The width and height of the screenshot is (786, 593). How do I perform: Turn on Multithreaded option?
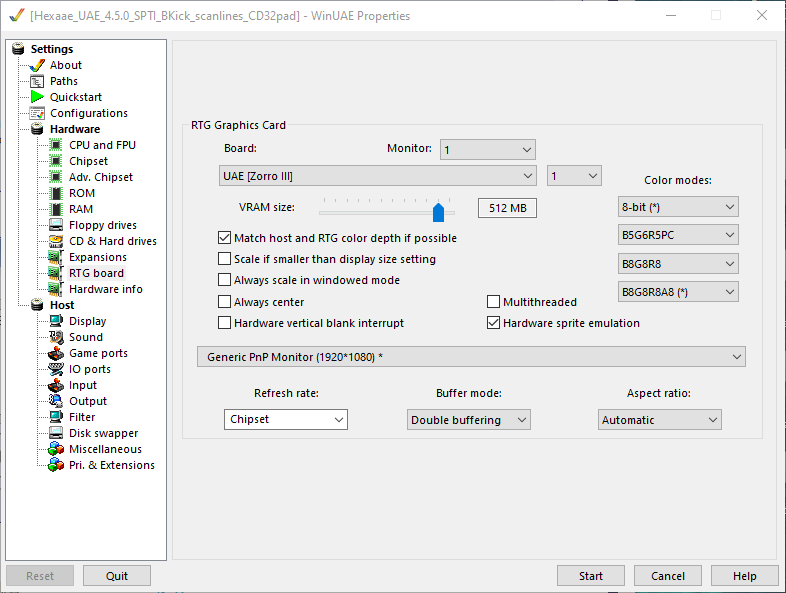click(x=493, y=302)
